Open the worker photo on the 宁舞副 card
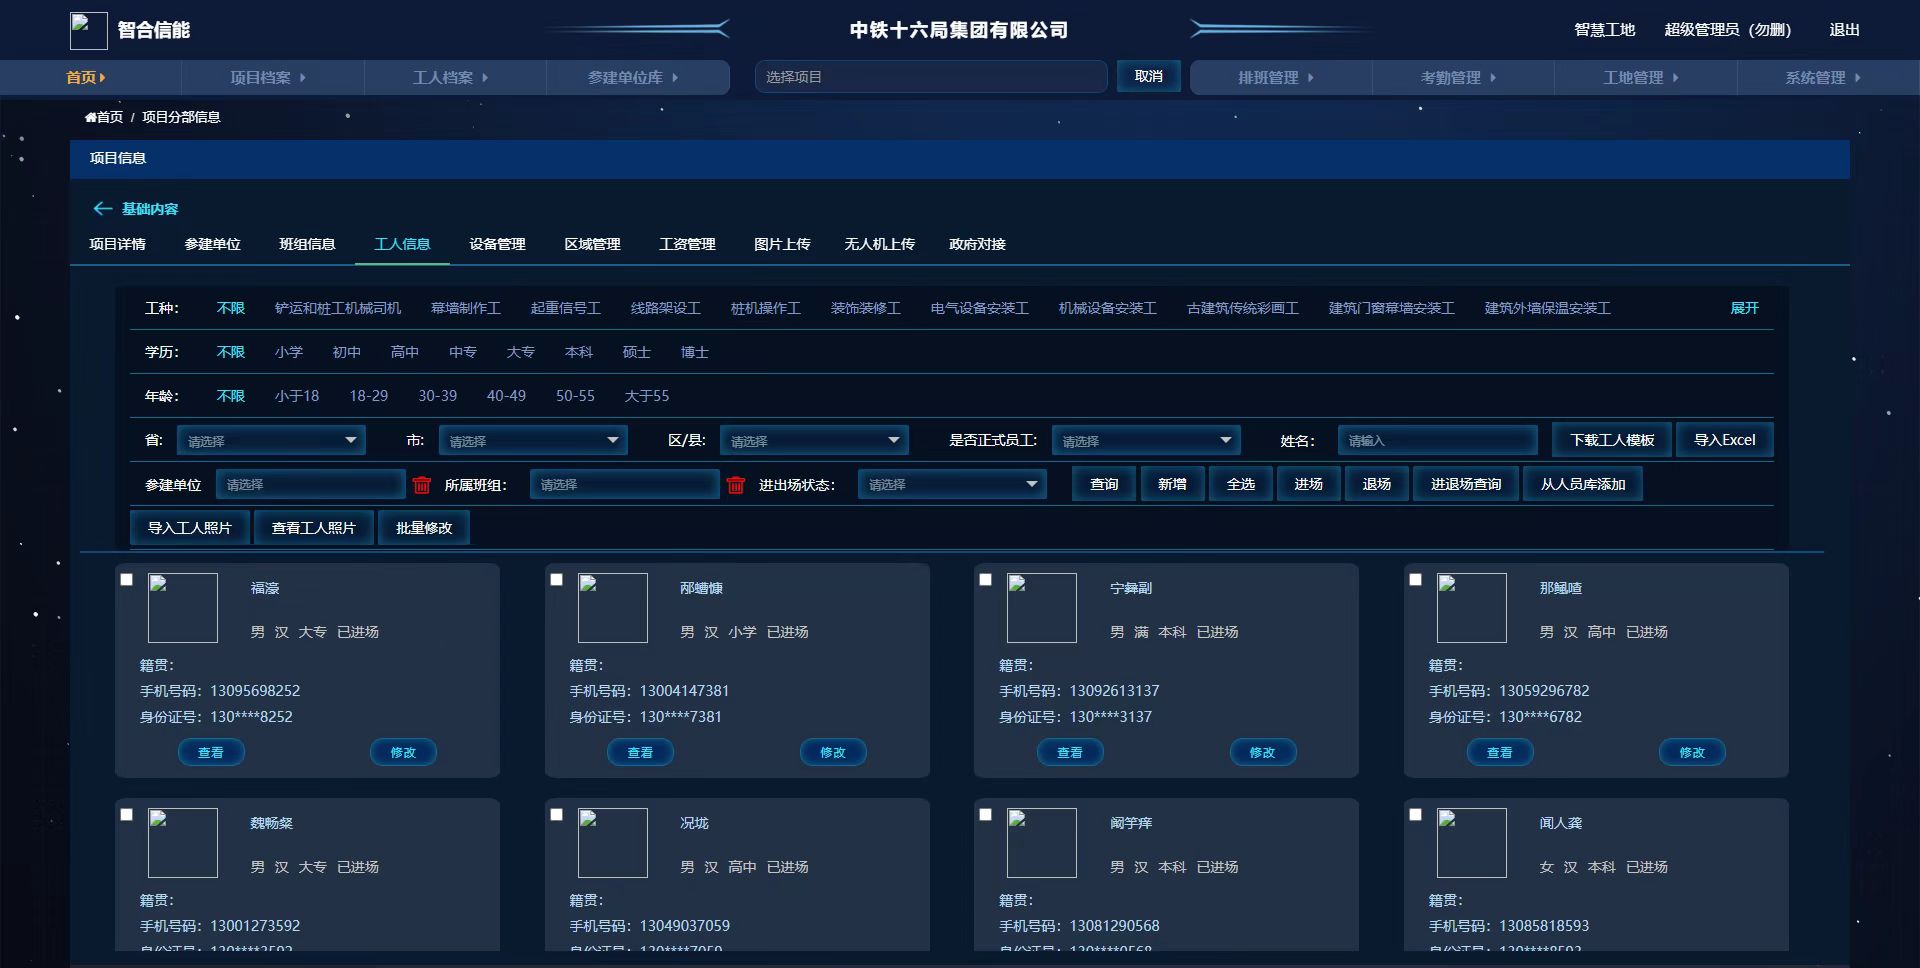This screenshot has height=968, width=1920. click(1042, 608)
